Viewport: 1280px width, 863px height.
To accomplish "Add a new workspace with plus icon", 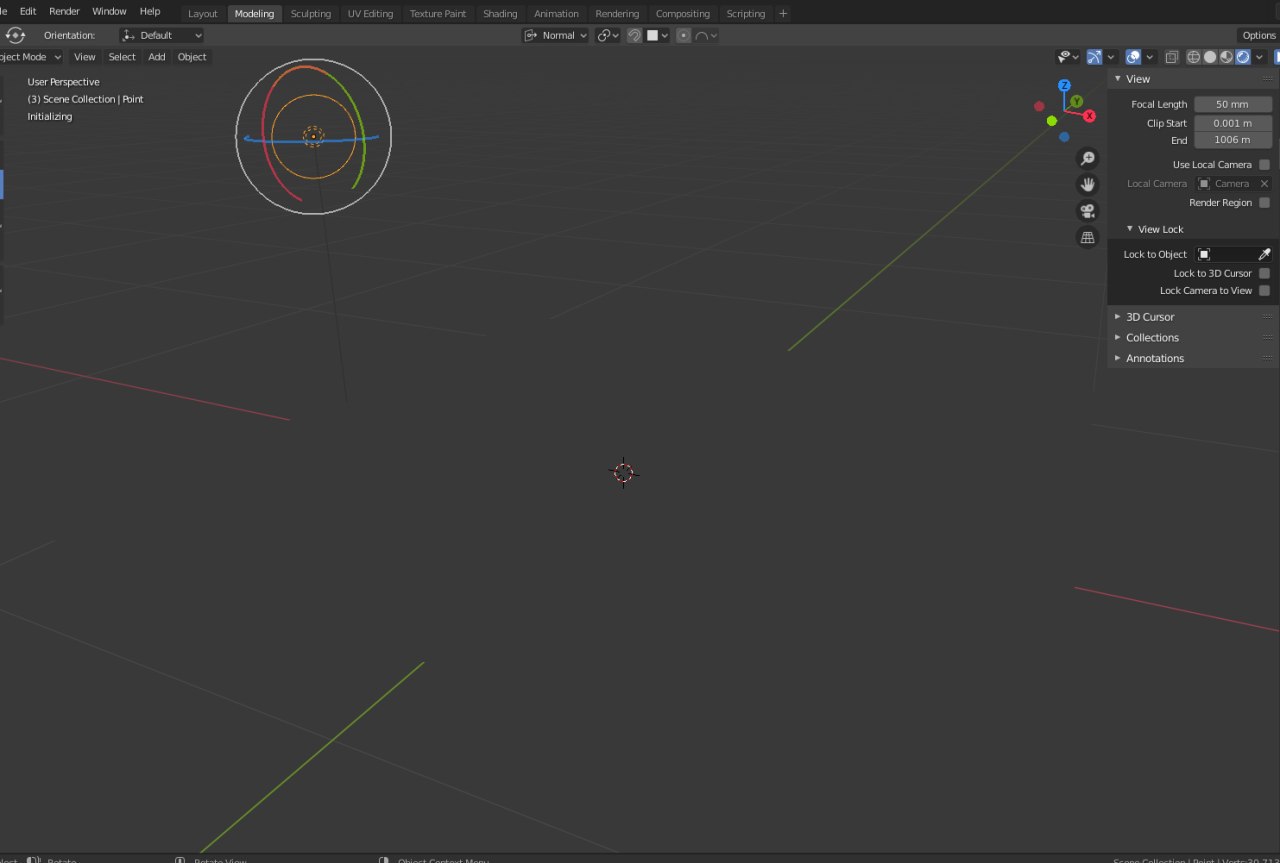I will [783, 13].
